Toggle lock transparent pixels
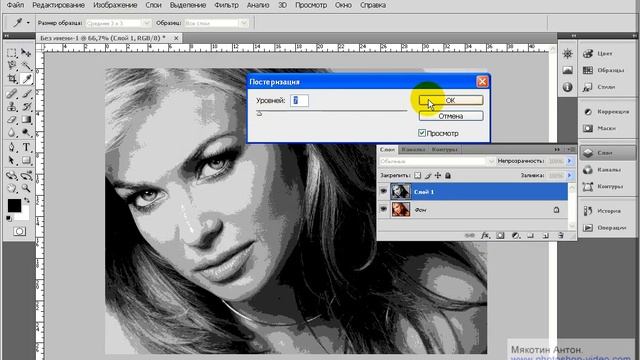The image size is (640, 360). click(418, 176)
